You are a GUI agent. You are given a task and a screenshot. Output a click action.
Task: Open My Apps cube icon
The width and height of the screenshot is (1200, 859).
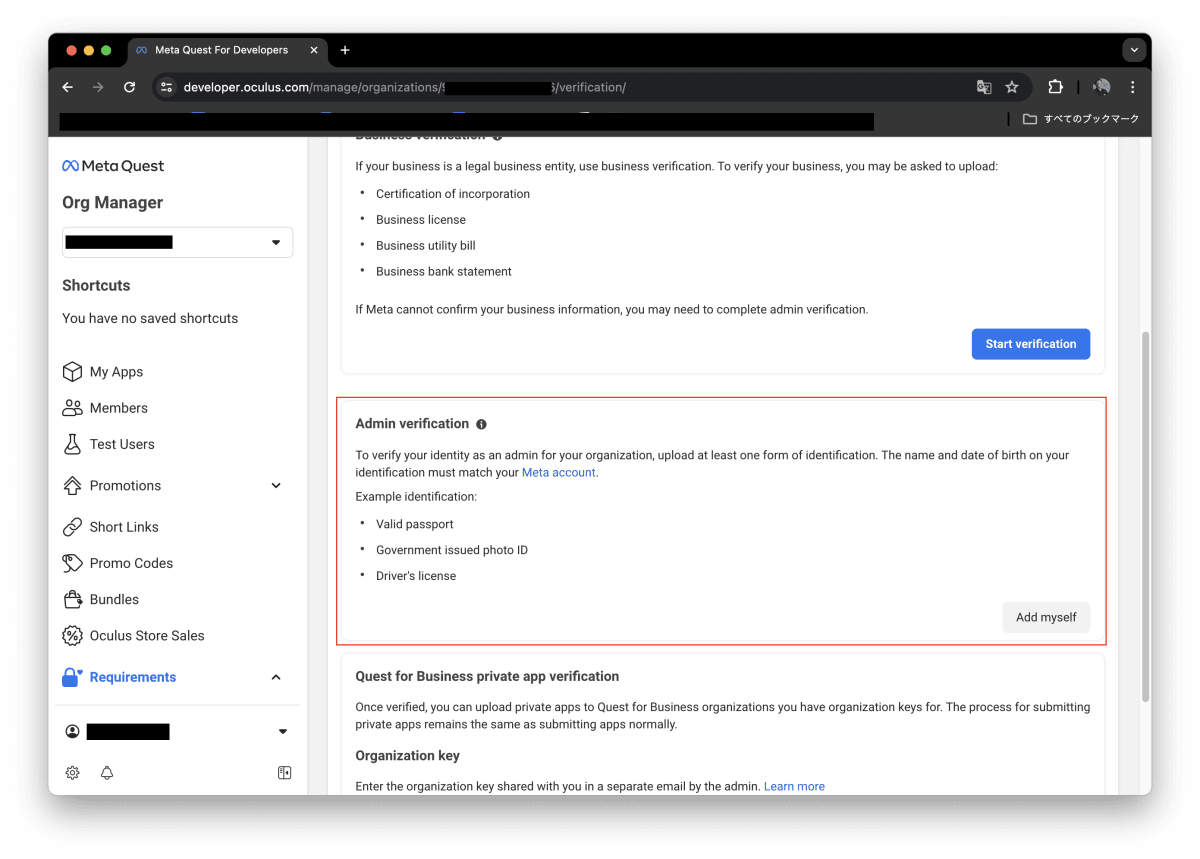click(72, 372)
